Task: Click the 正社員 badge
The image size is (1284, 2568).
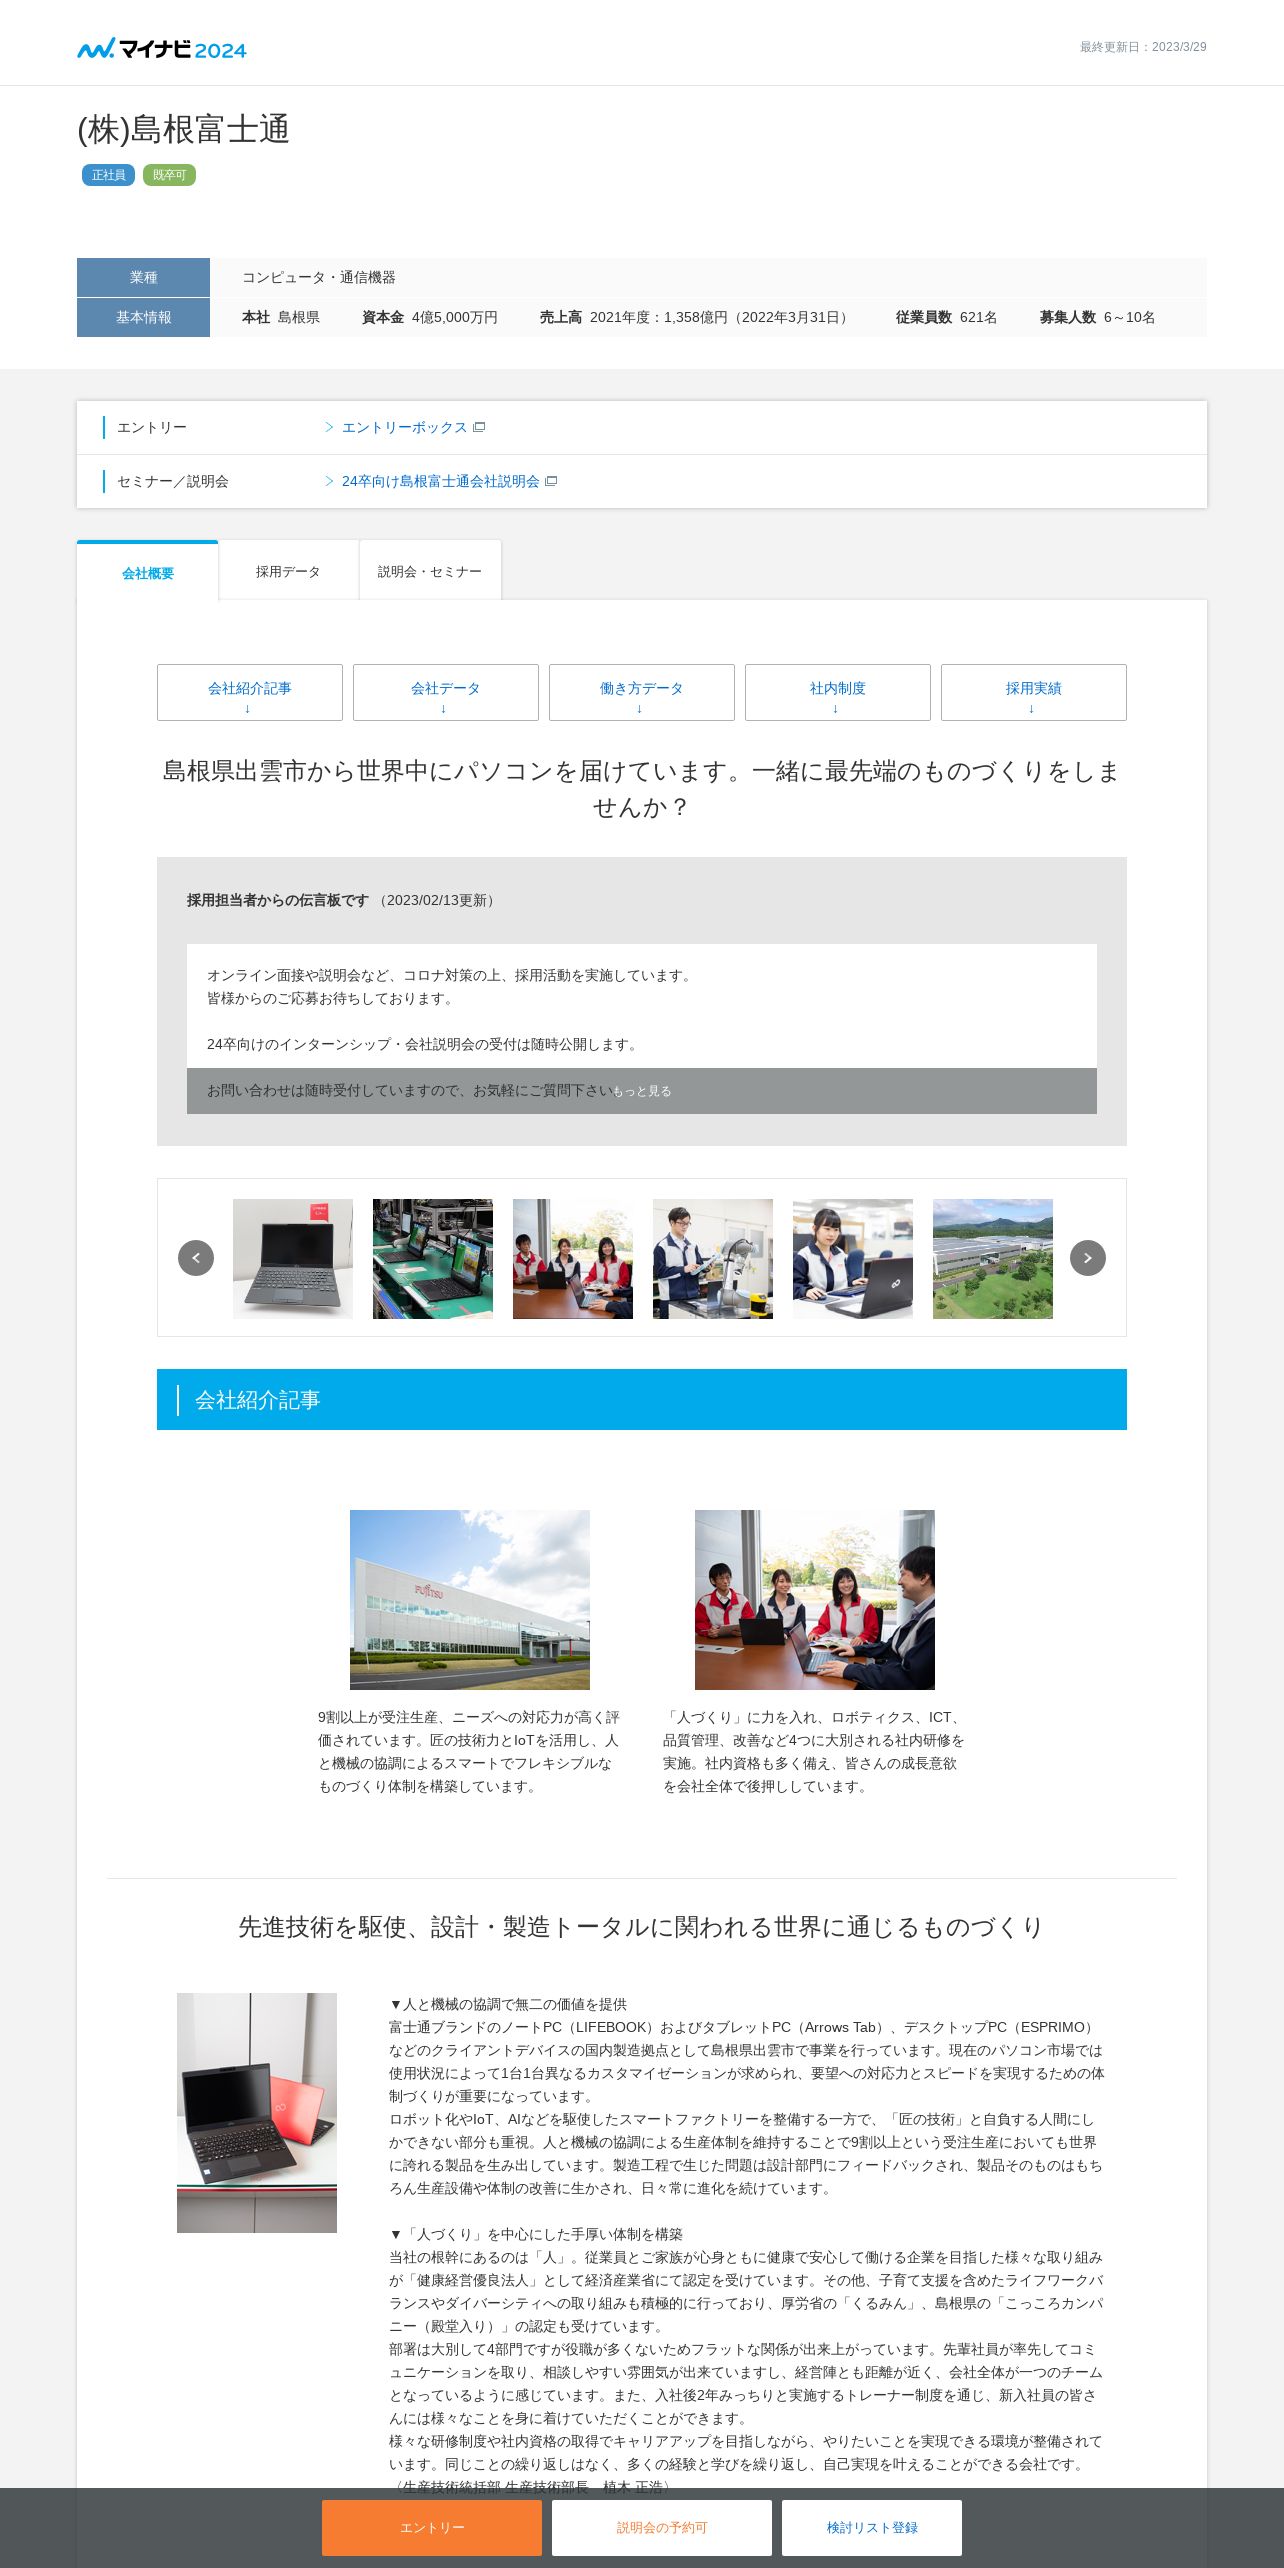Action: click(108, 175)
